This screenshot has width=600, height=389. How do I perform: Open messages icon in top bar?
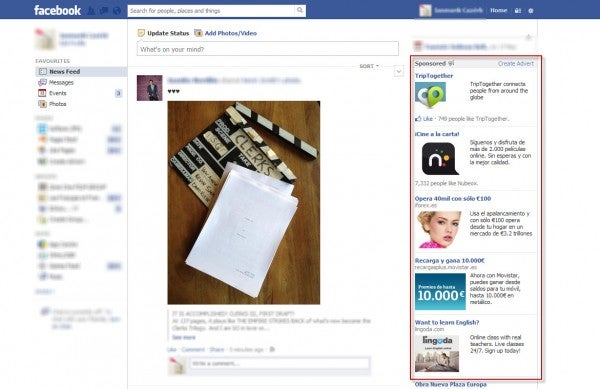coord(104,11)
